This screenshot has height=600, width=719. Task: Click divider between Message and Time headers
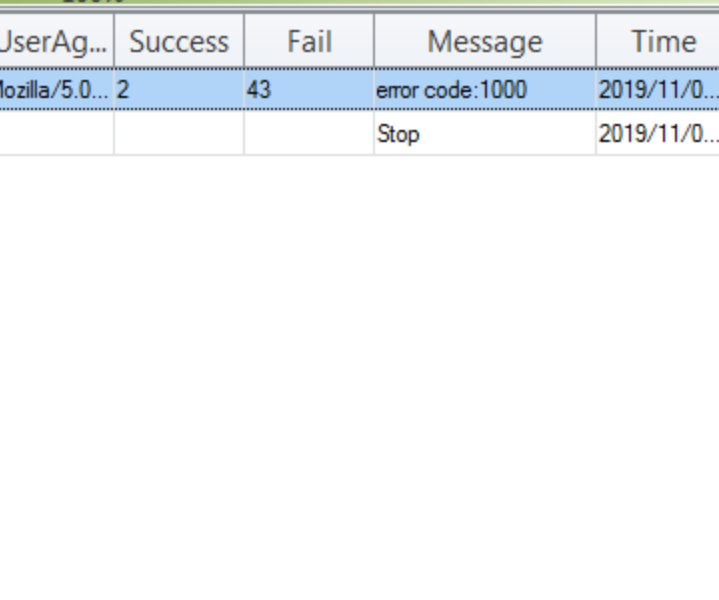coord(596,42)
